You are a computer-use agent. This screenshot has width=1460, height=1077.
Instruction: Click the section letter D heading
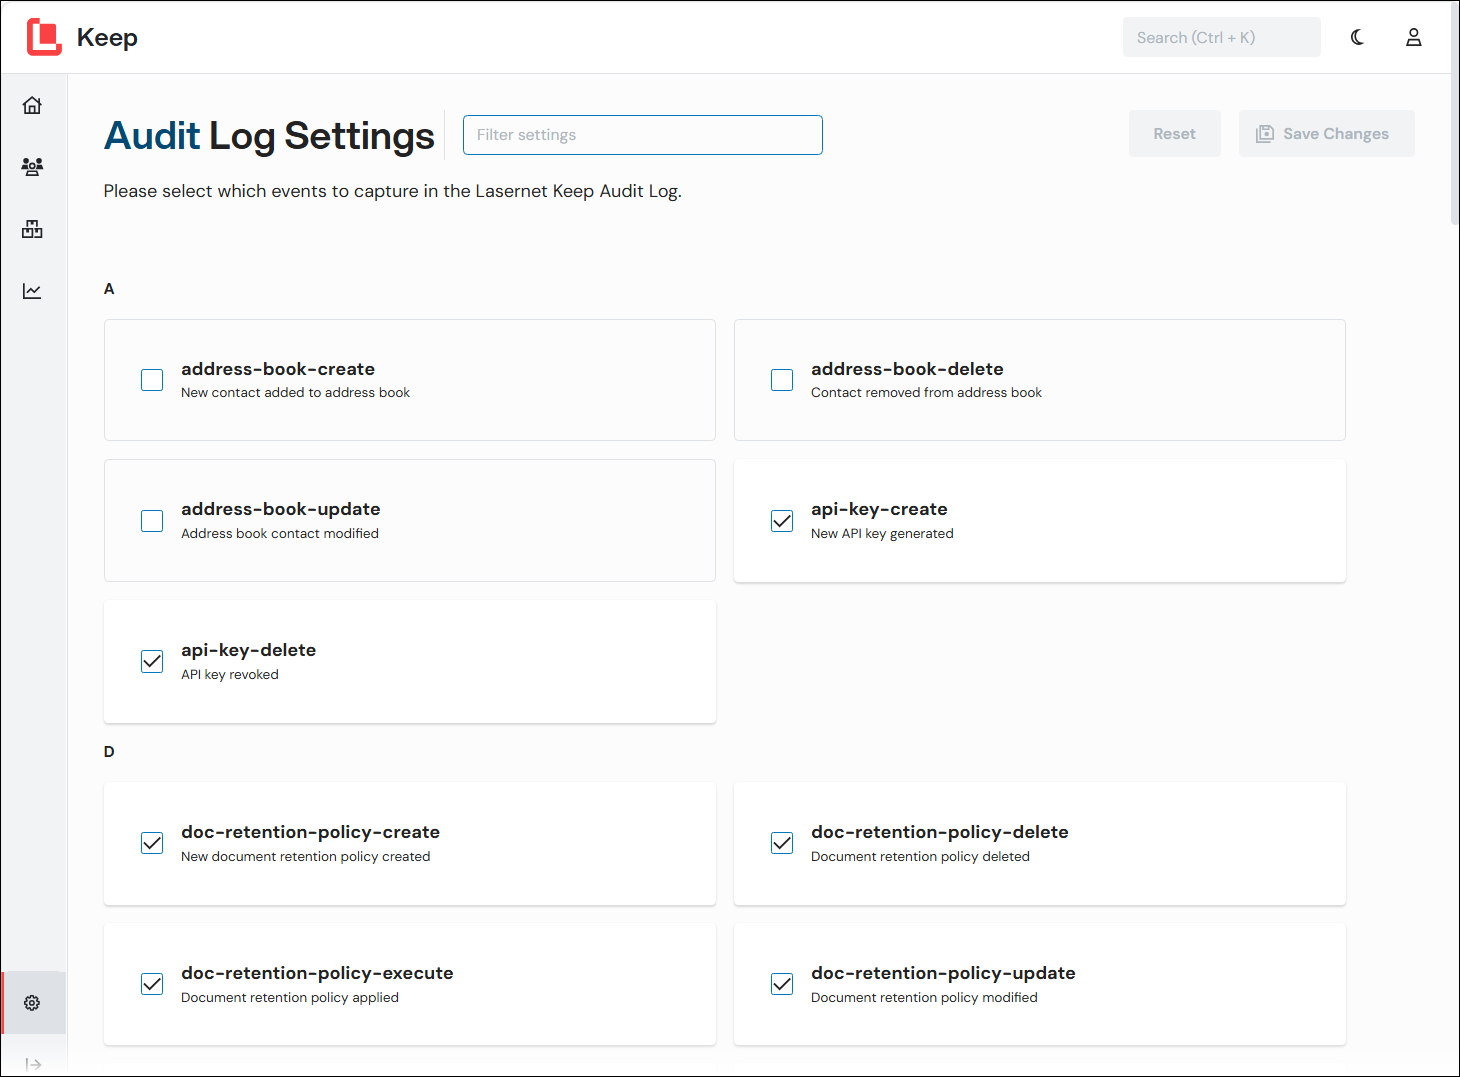109,752
